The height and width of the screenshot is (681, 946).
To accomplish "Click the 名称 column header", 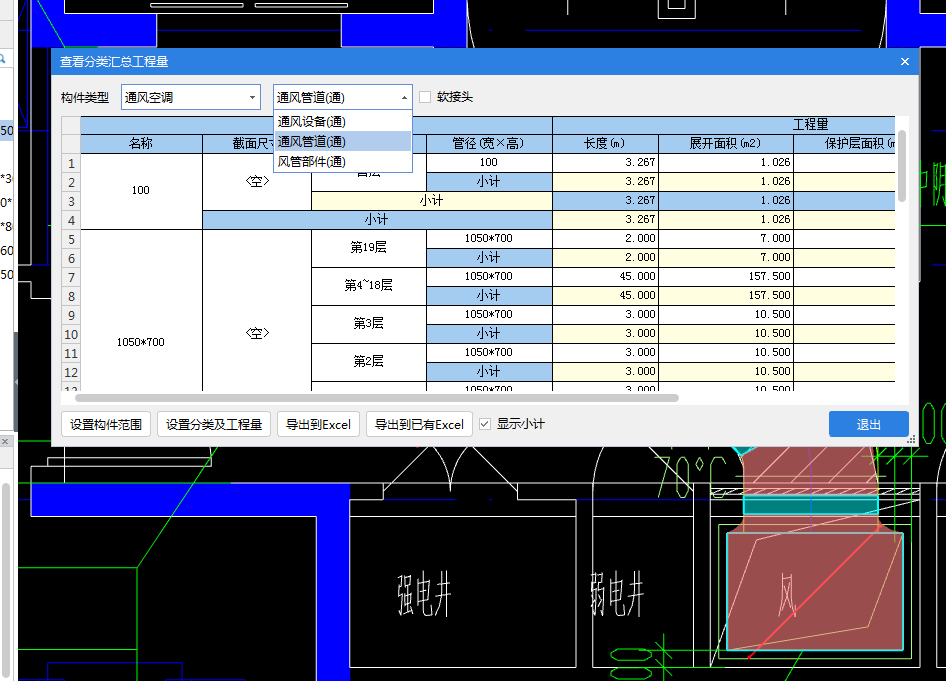I will (x=141, y=144).
